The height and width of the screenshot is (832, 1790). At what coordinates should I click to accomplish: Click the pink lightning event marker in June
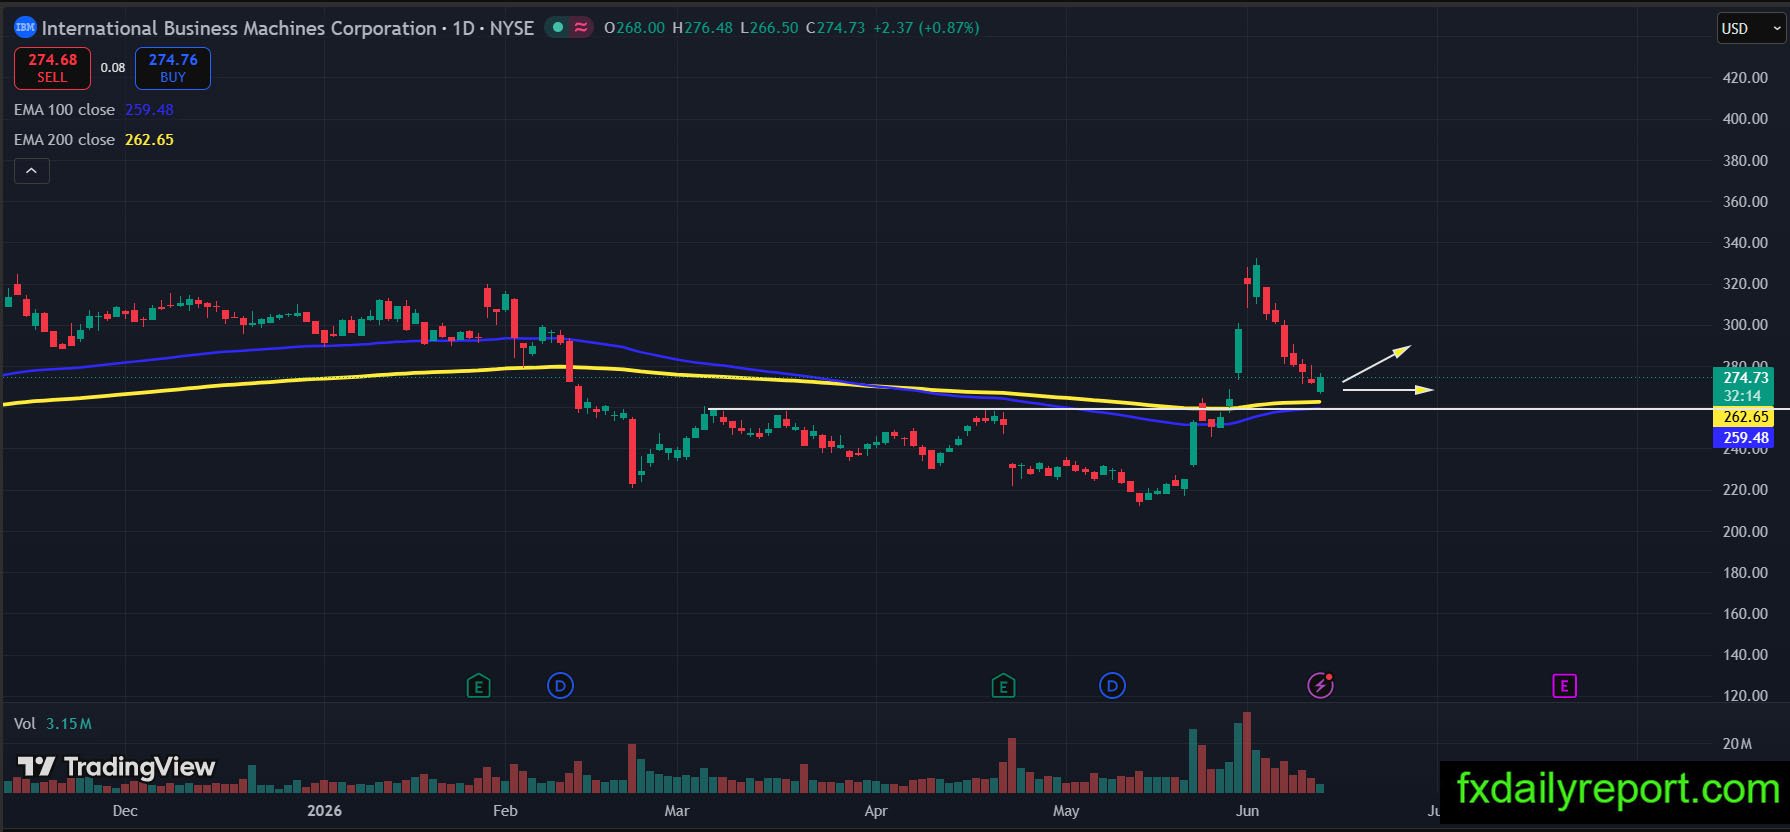pyautogui.click(x=1321, y=686)
